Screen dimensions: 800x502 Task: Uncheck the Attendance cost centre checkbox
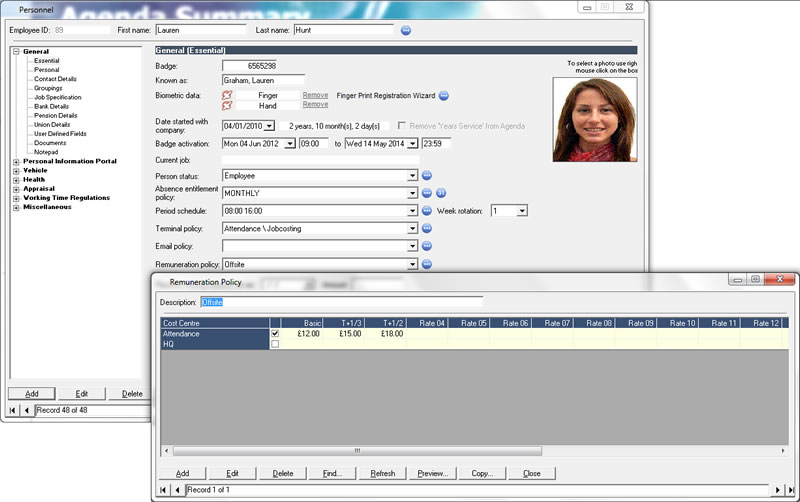tap(275, 334)
